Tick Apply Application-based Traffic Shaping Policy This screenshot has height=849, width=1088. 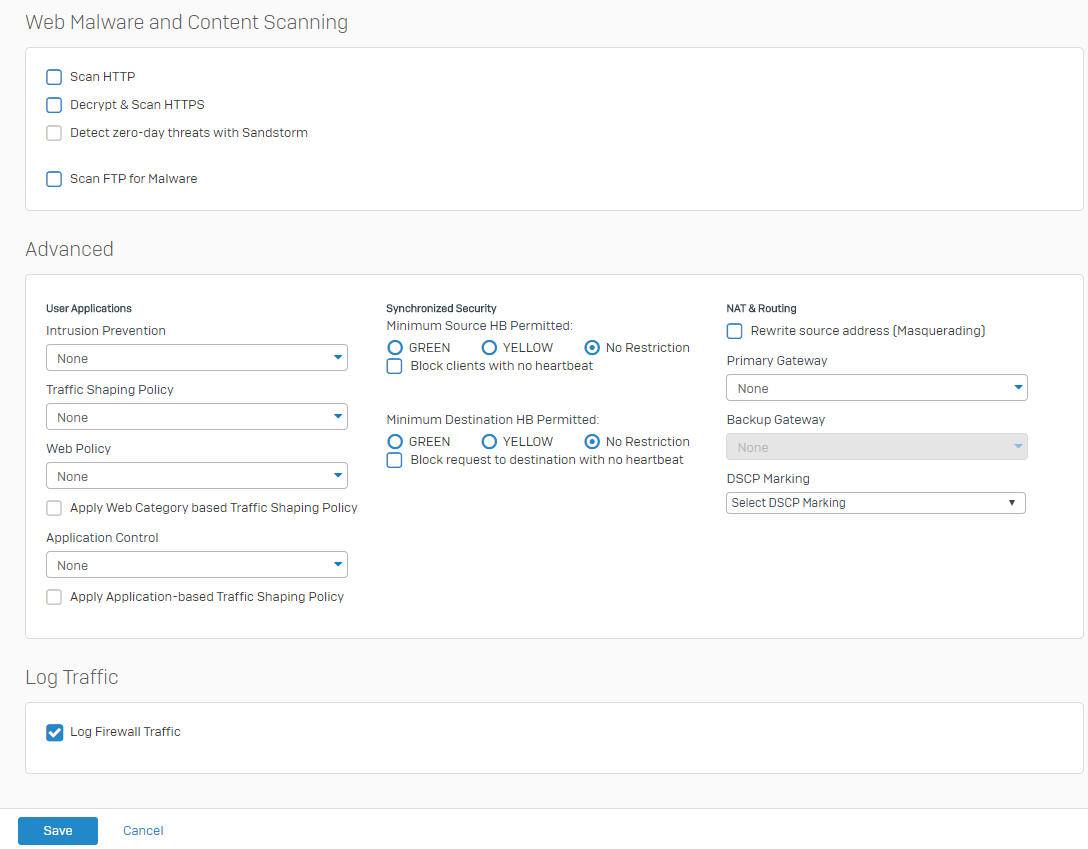point(54,597)
